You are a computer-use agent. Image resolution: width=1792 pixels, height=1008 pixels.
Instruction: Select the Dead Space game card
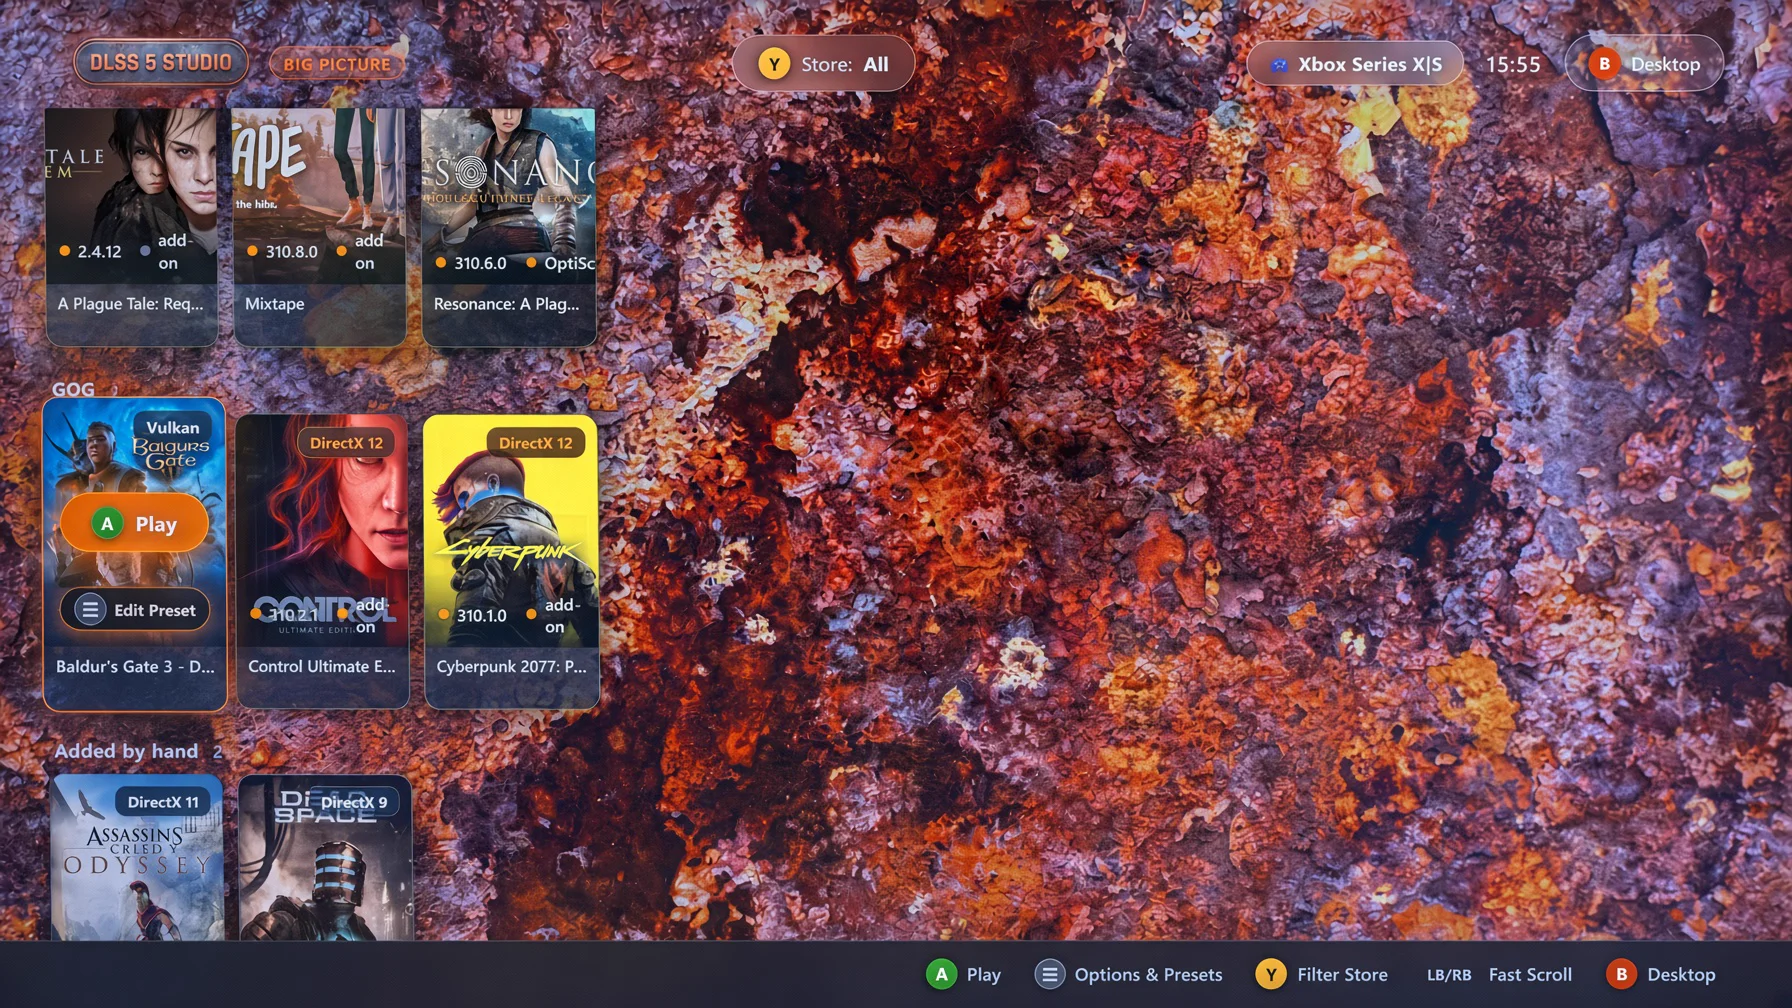[325, 858]
